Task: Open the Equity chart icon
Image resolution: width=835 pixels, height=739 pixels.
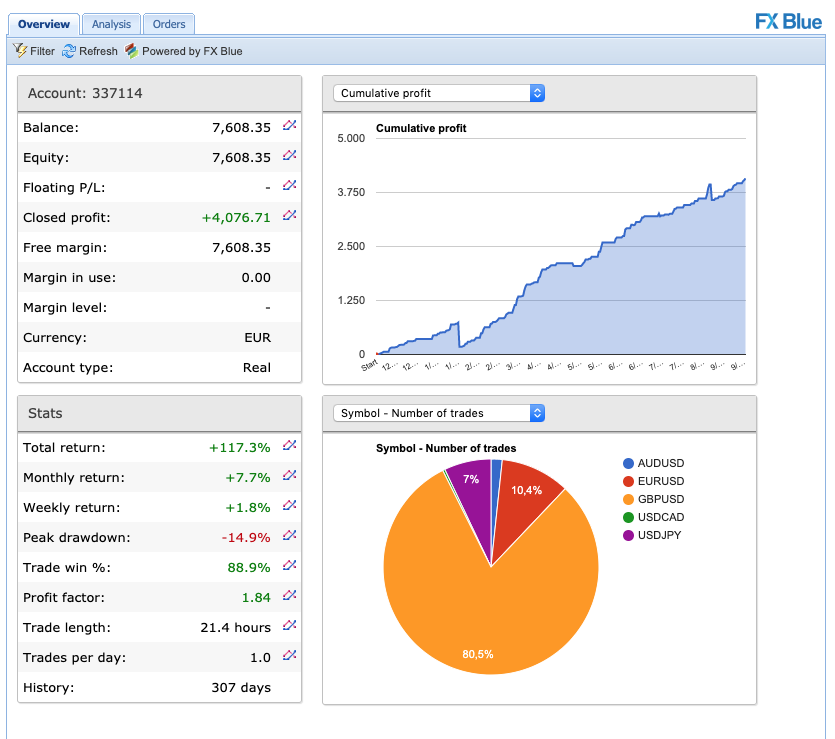Action: coord(289,156)
